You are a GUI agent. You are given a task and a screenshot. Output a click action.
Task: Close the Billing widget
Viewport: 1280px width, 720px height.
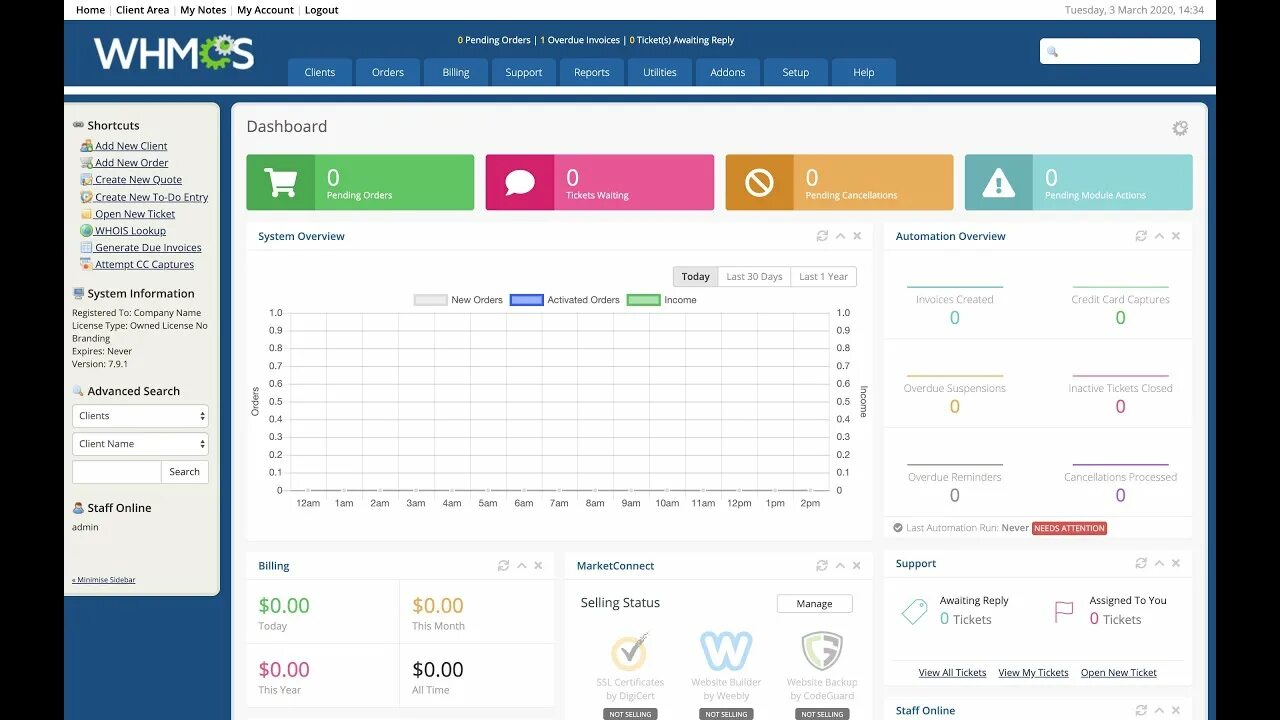click(x=538, y=565)
